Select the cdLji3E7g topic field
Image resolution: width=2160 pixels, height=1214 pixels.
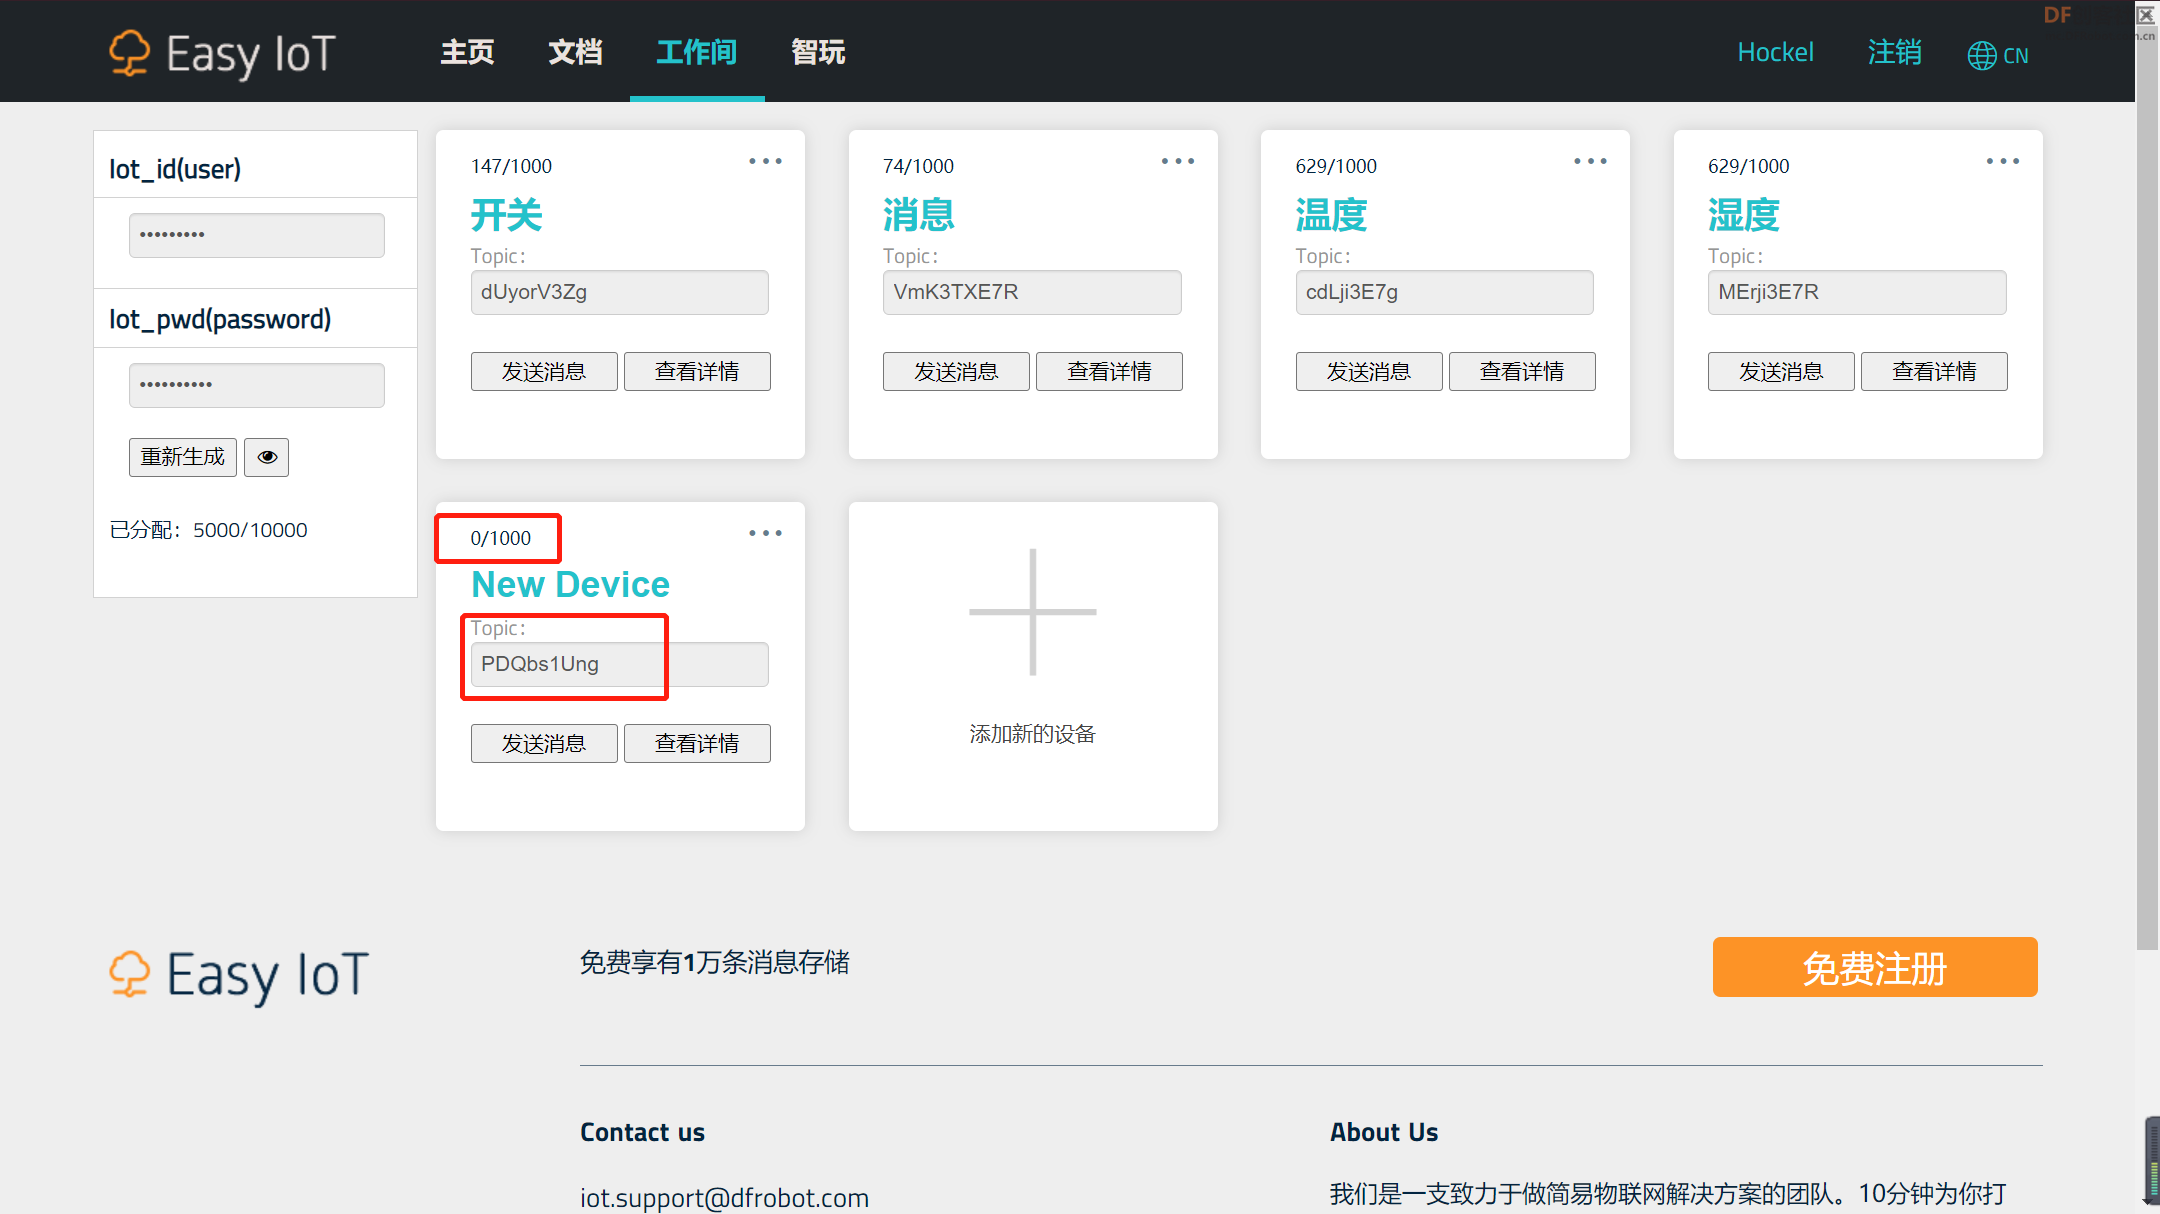click(1445, 292)
